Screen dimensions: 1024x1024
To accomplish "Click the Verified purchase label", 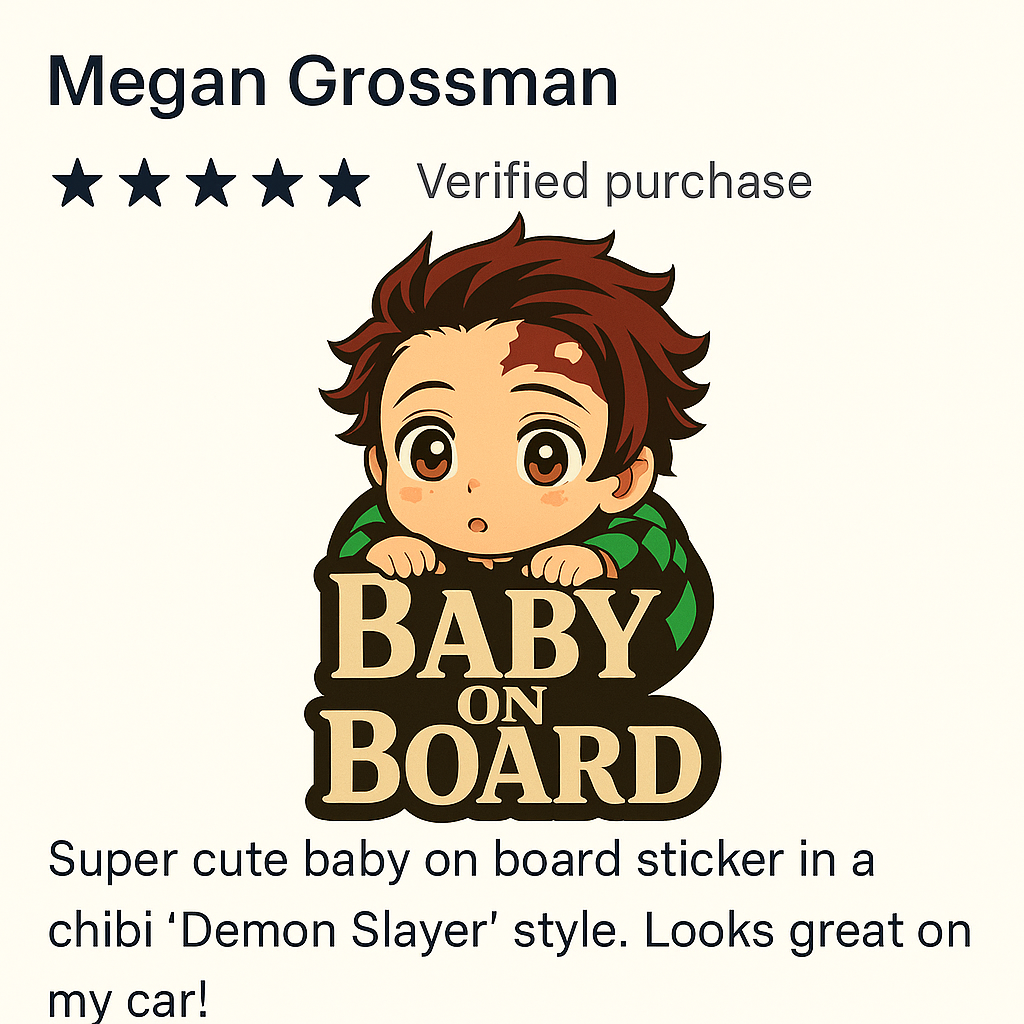I will point(614,183).
